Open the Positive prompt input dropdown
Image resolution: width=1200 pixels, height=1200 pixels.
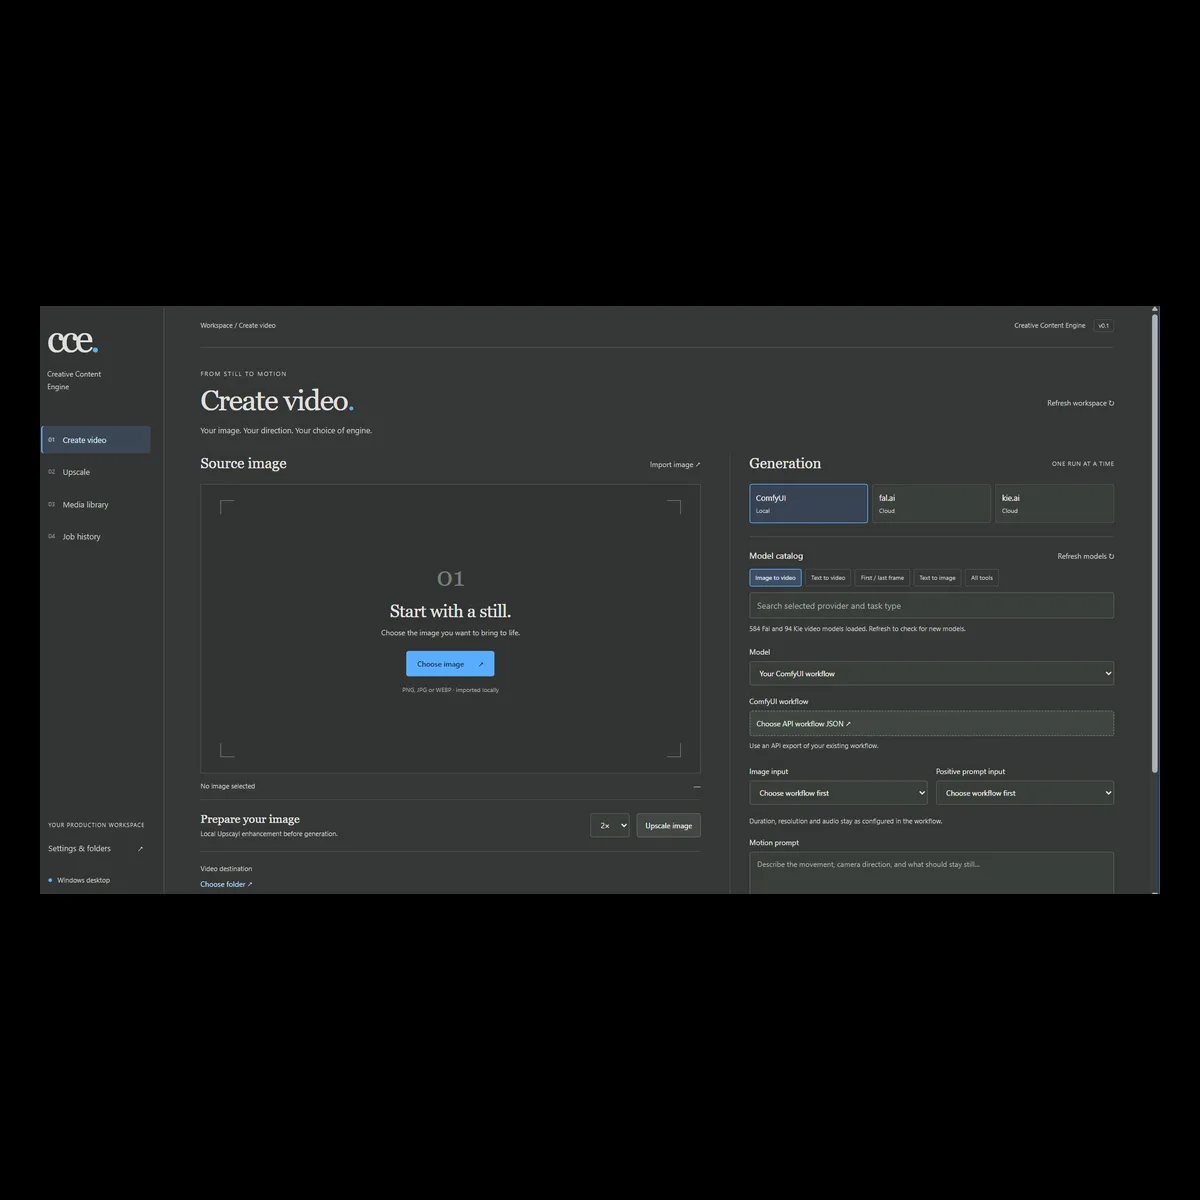tap(1025, 793)
